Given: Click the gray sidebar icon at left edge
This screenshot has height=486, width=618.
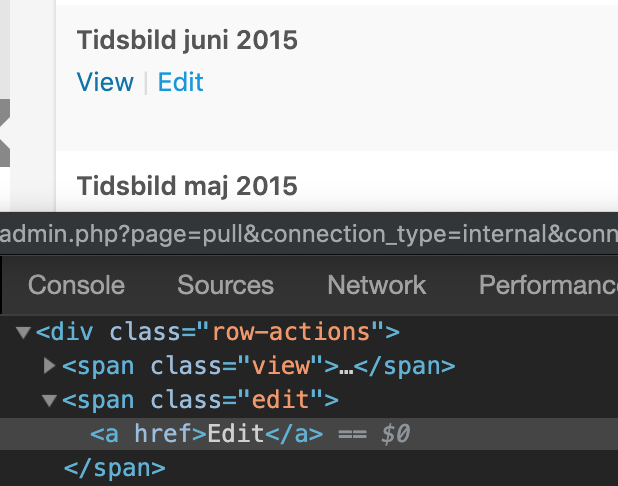Looking at the screenshot, I should tap(5, 133).
